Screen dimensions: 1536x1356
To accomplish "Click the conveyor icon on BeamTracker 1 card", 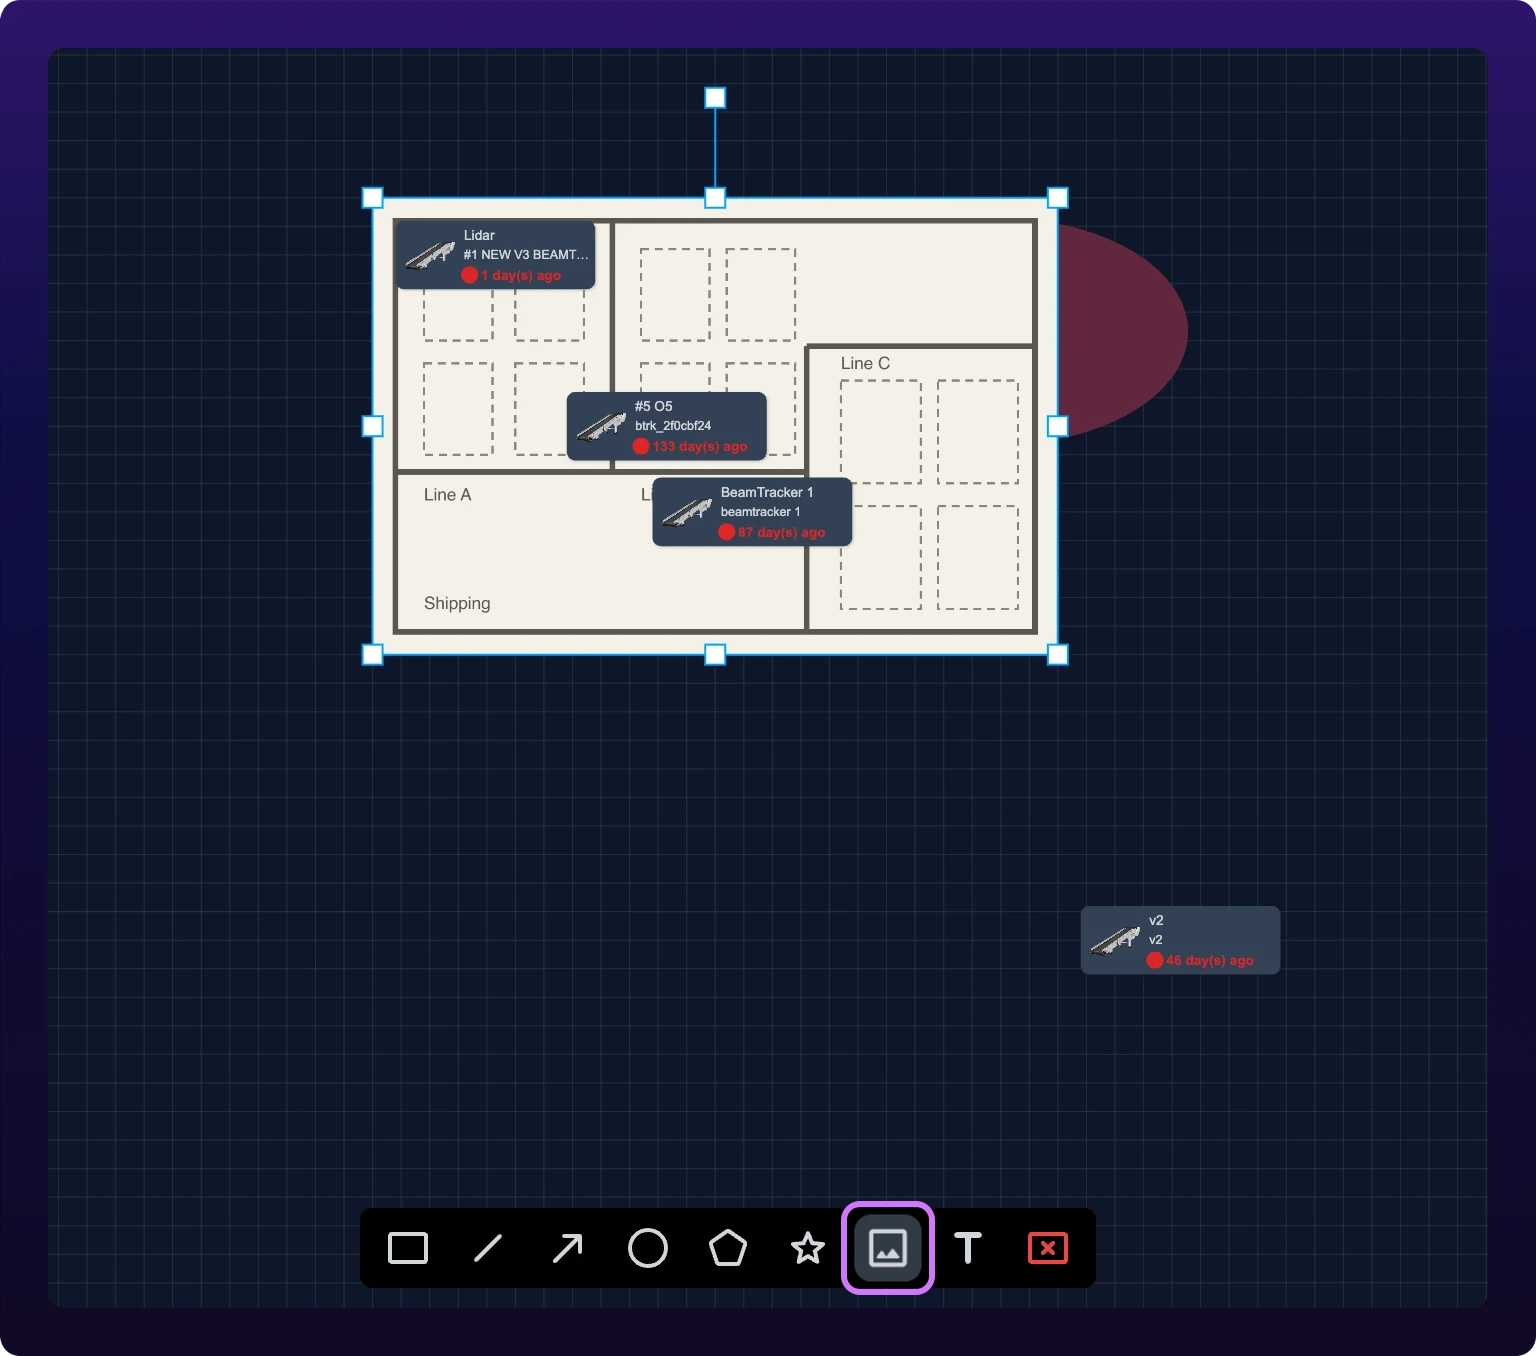I will click(687, 512).
